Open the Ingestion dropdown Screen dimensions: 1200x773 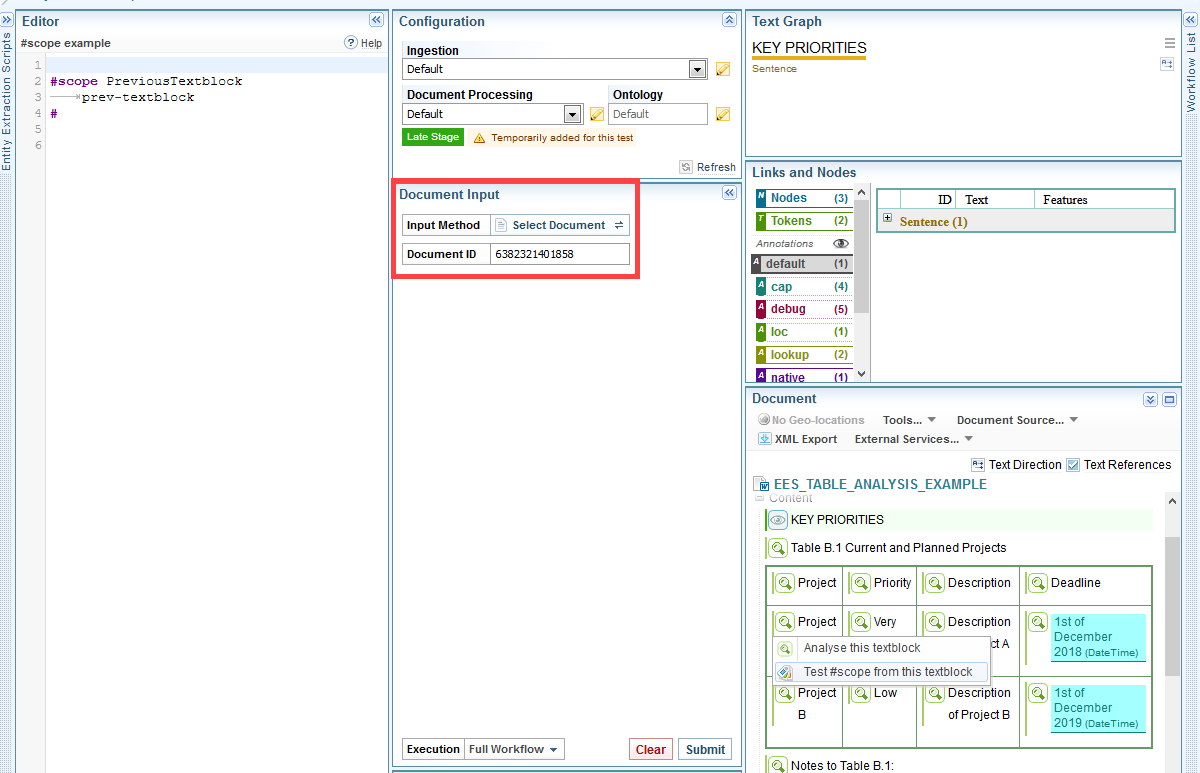coord(698,70)
